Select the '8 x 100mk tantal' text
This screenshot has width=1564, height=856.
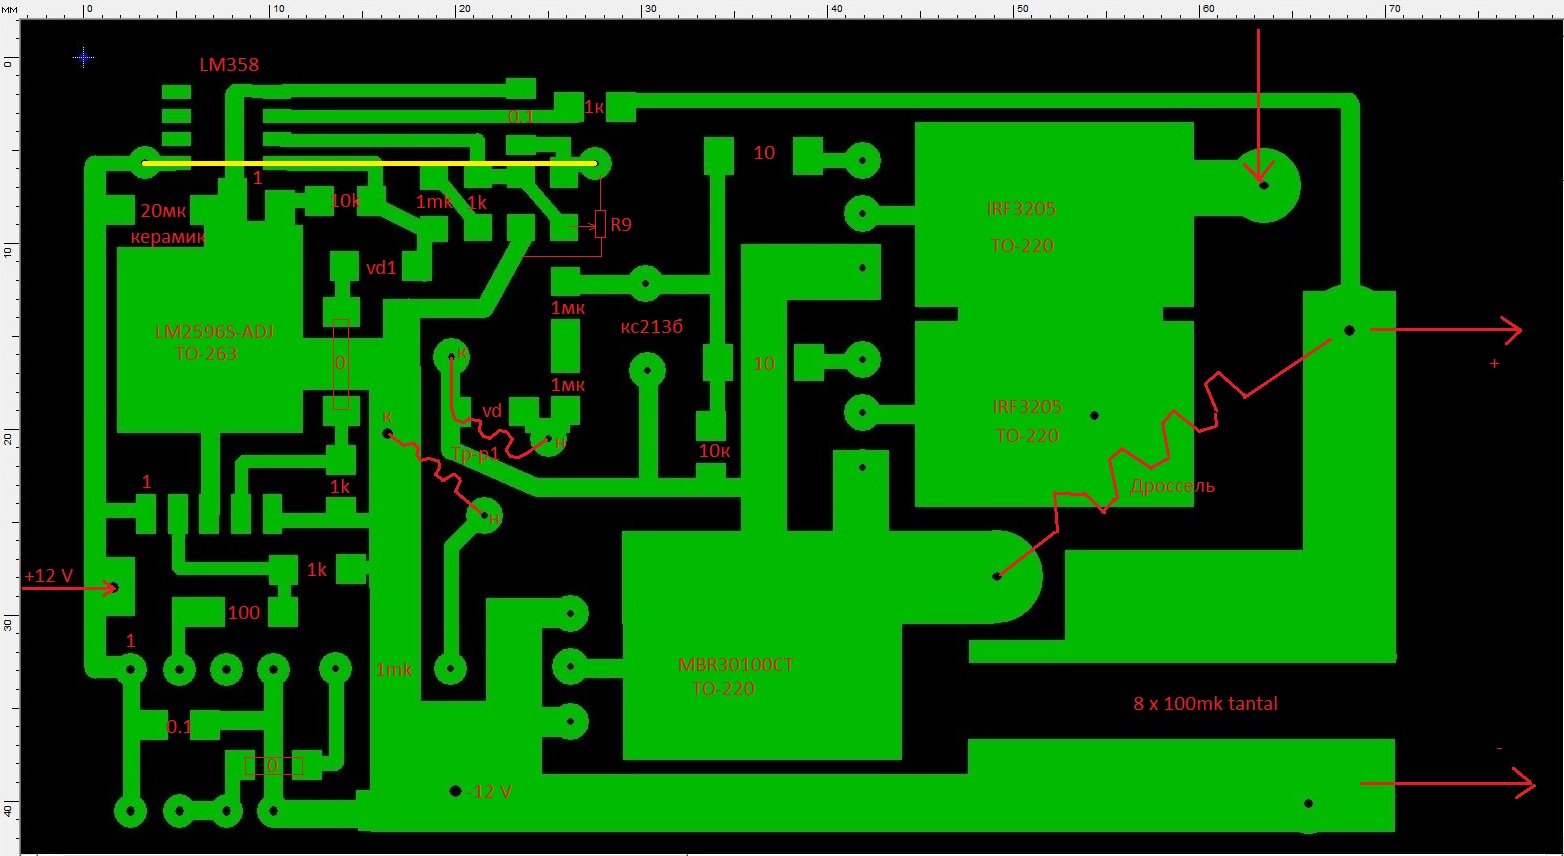point(1205,703)
